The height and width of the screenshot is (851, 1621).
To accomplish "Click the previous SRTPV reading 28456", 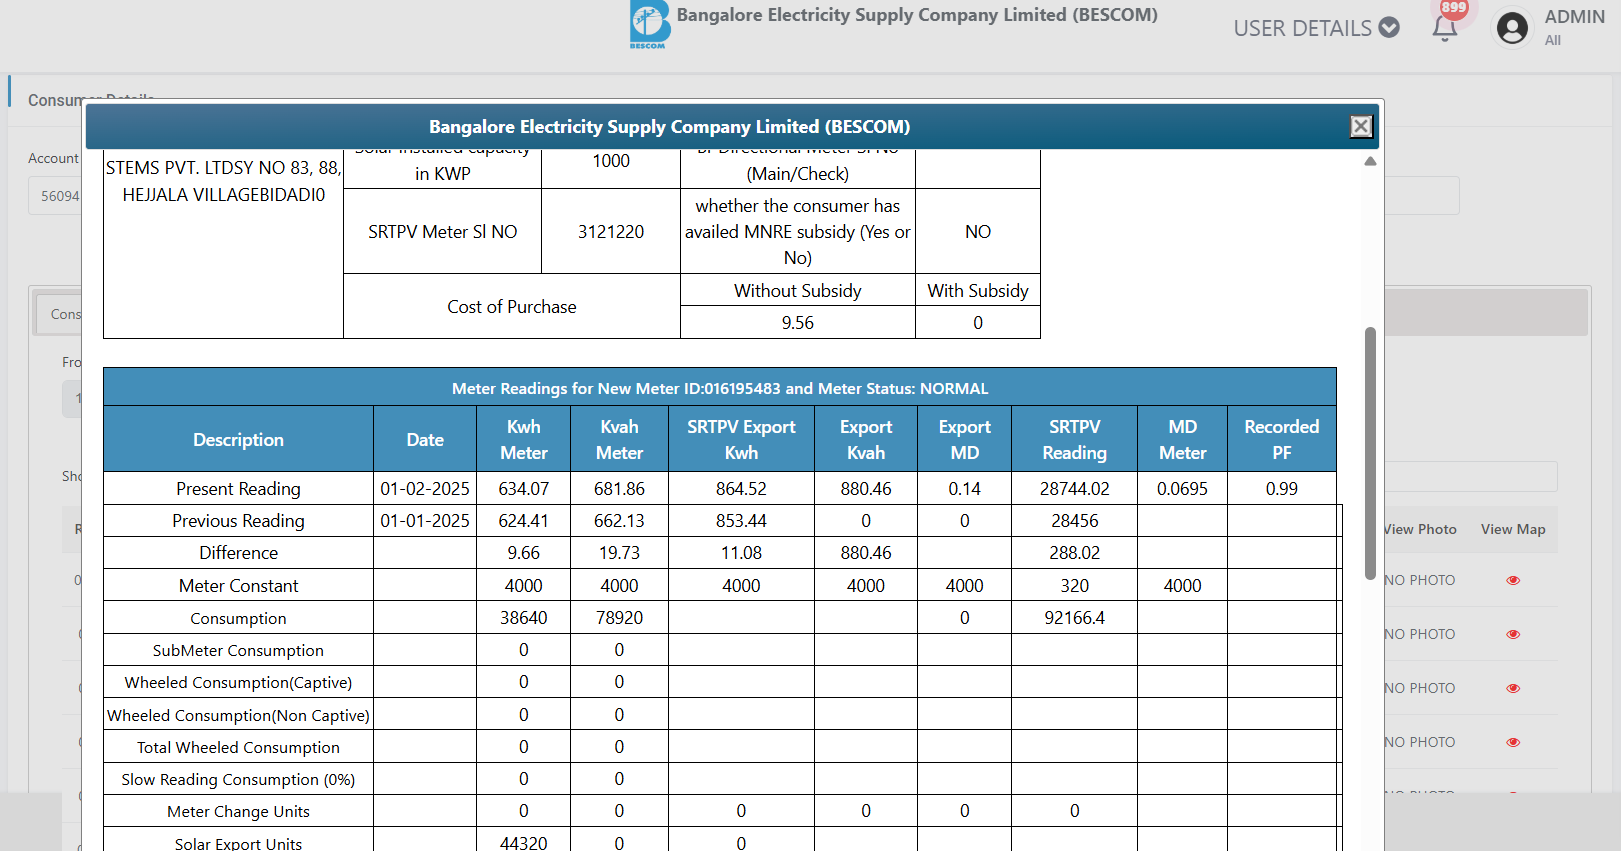I will pos(1074,521).
